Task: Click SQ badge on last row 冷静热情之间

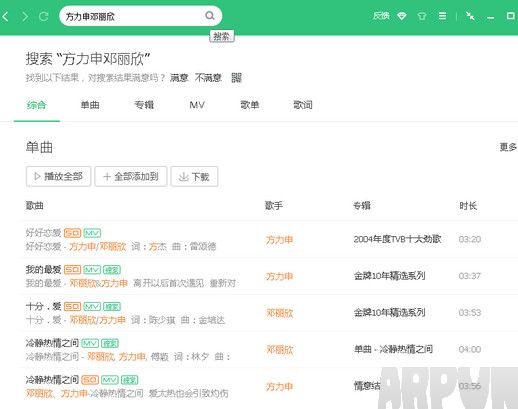Action: 90,380
